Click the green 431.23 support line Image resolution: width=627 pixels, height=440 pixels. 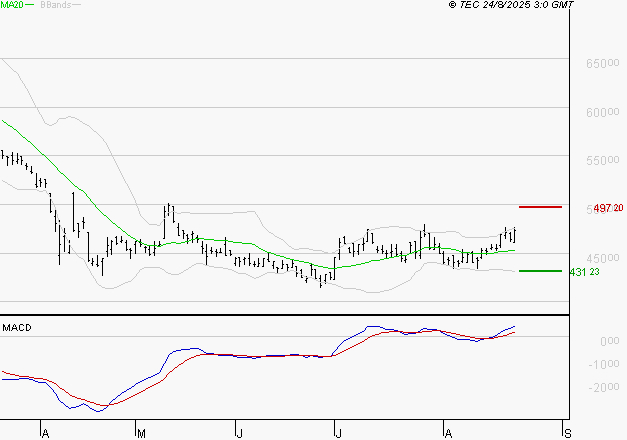coord(539,271)
